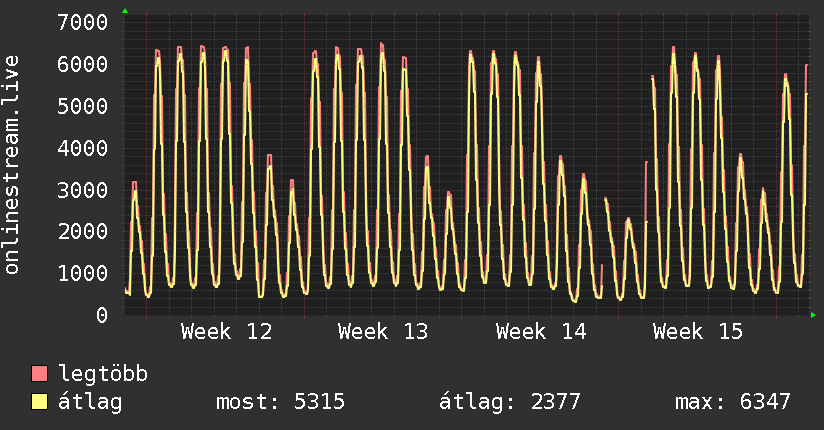824x430 pixels.
Task: Click the 1000 y-axis label
Action: coord(83,273)
